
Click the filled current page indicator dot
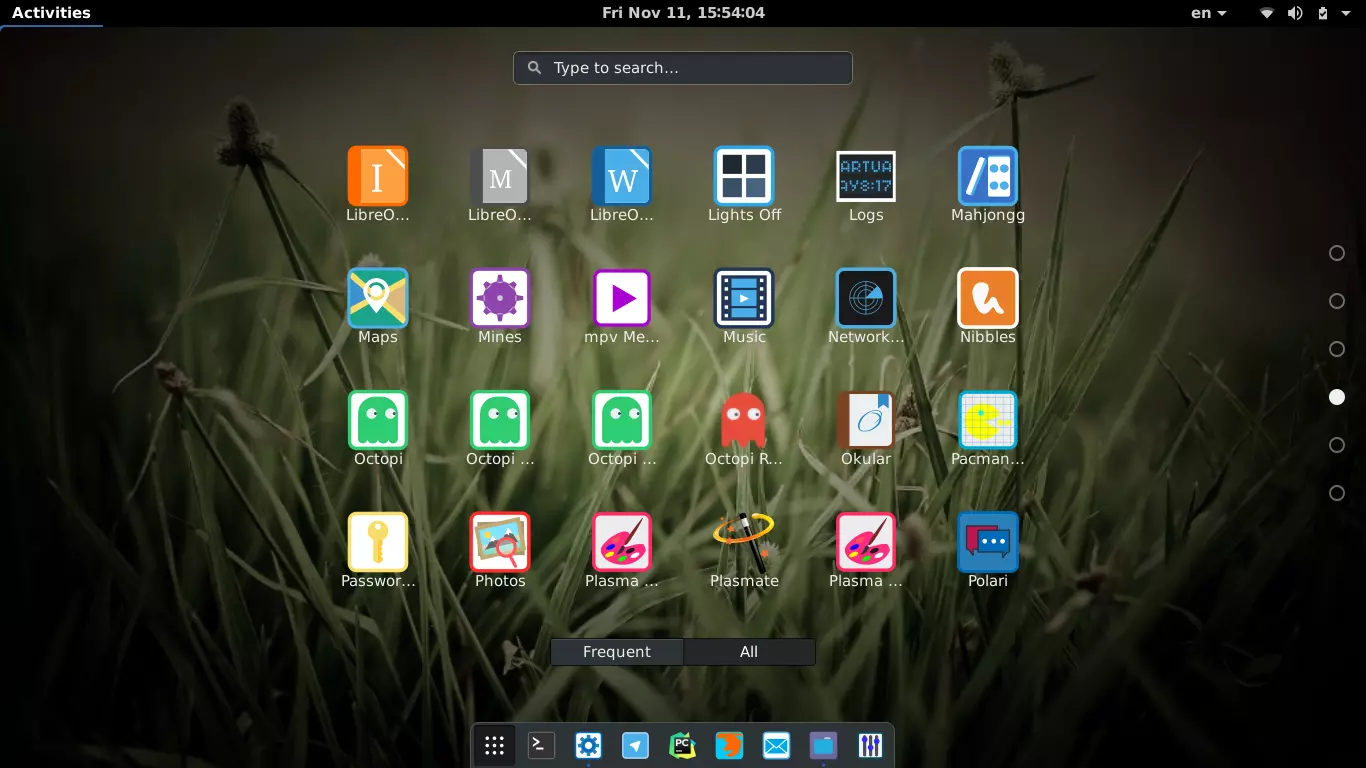point(1337,397)
